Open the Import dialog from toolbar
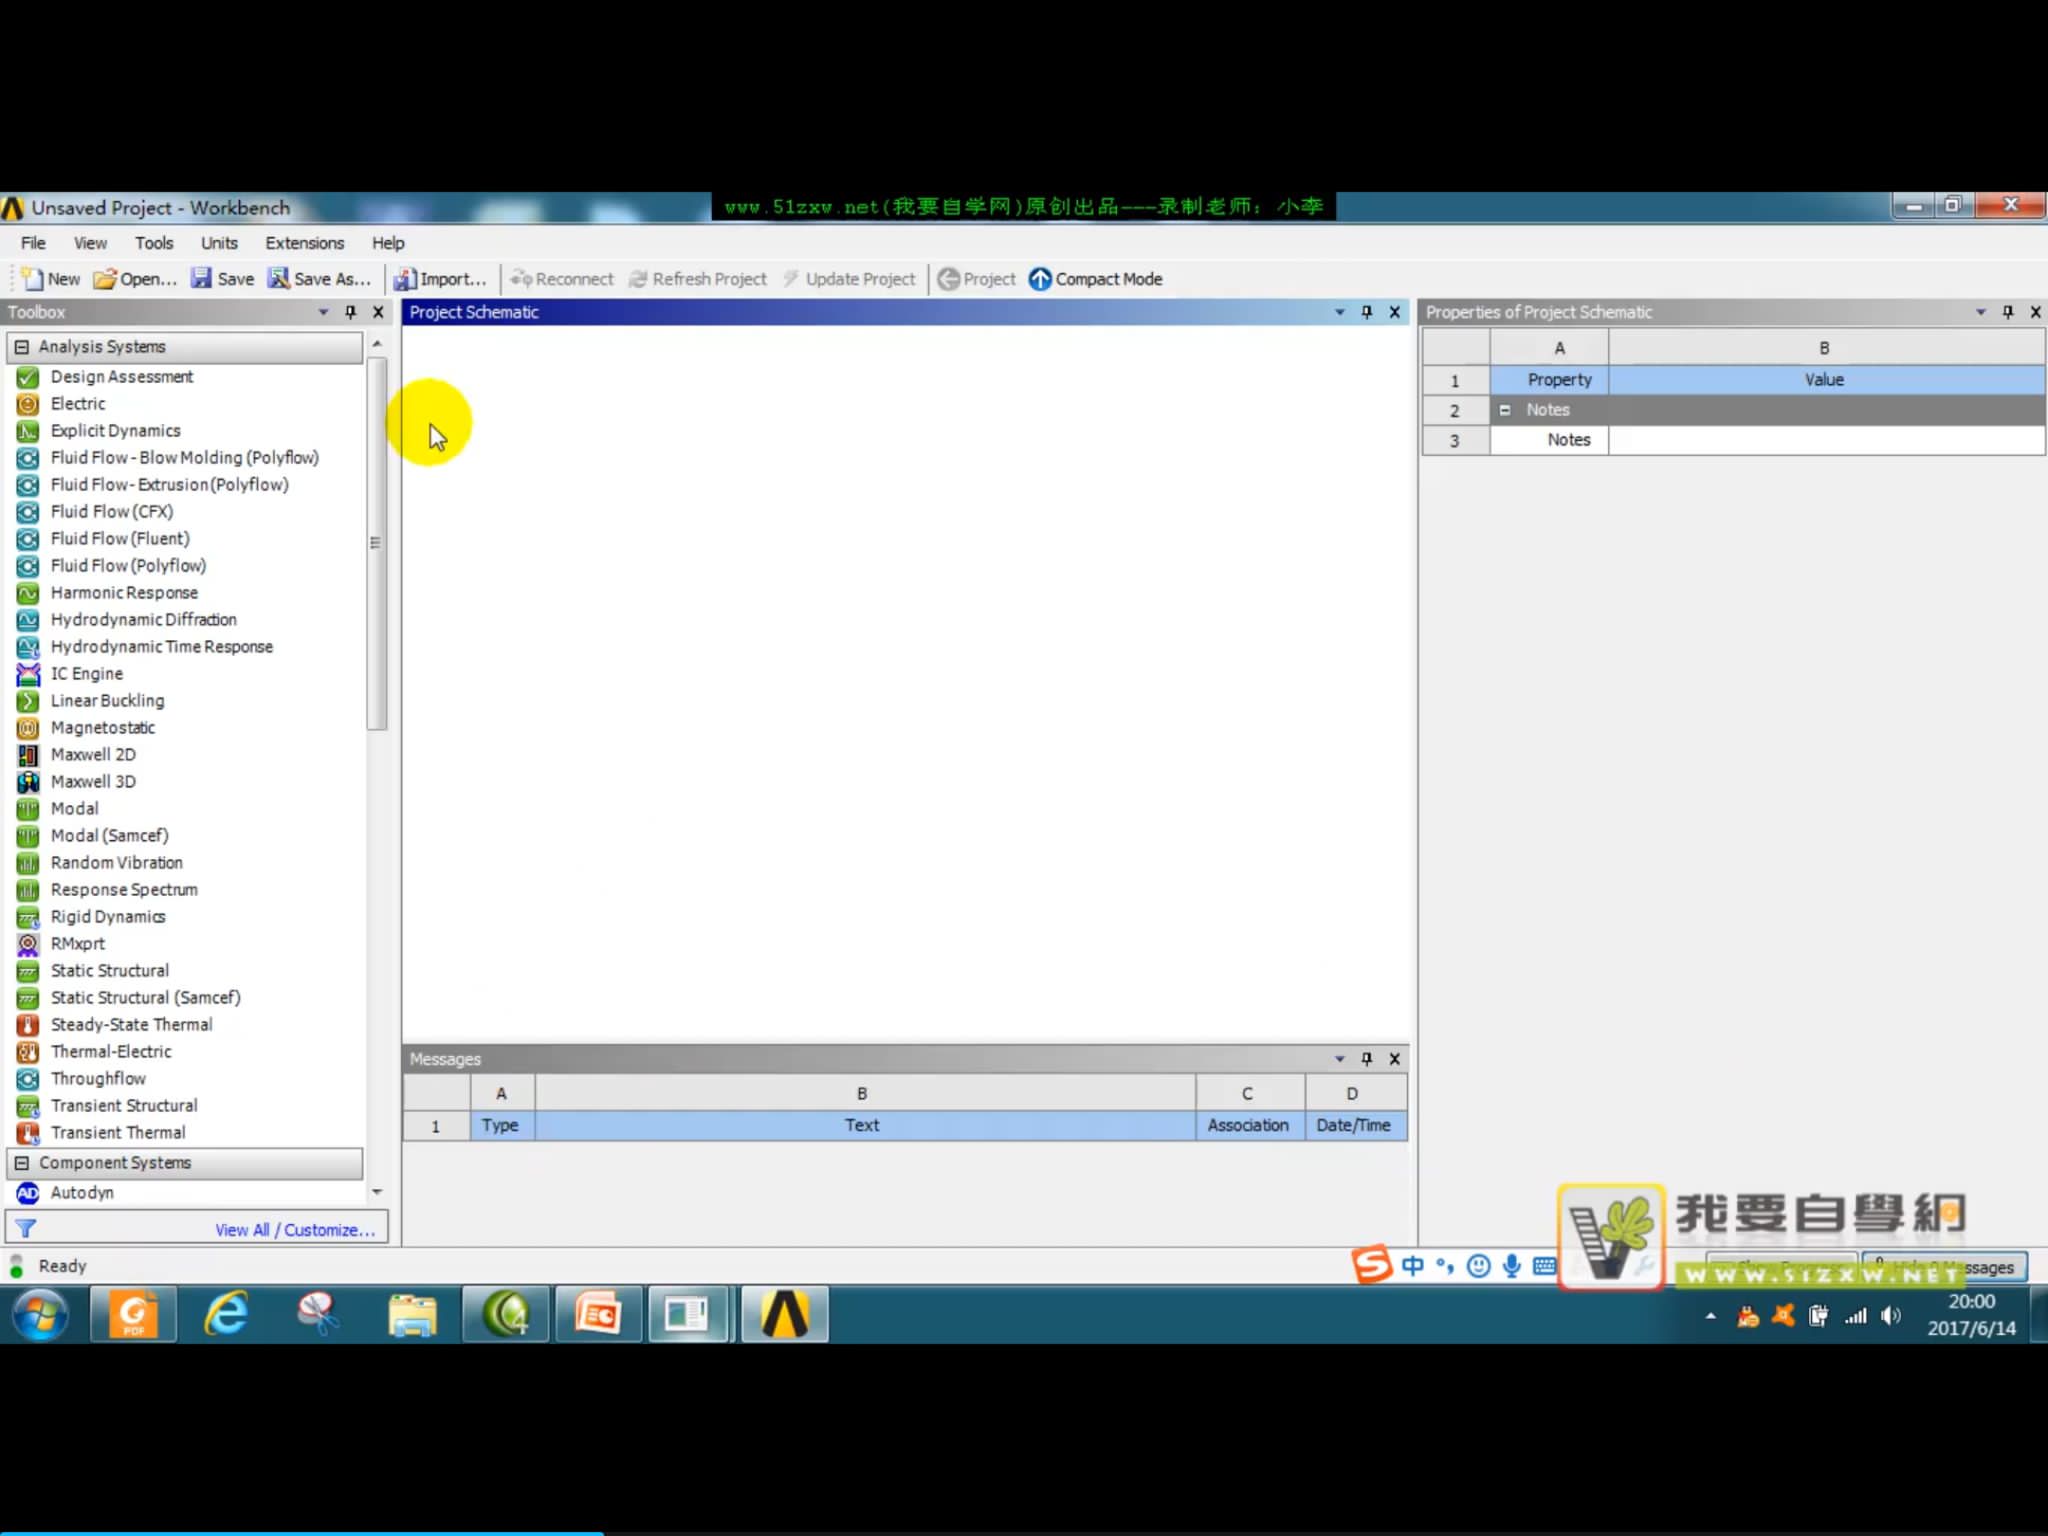Screen dimensions: 2048x1536 (443, 279)
